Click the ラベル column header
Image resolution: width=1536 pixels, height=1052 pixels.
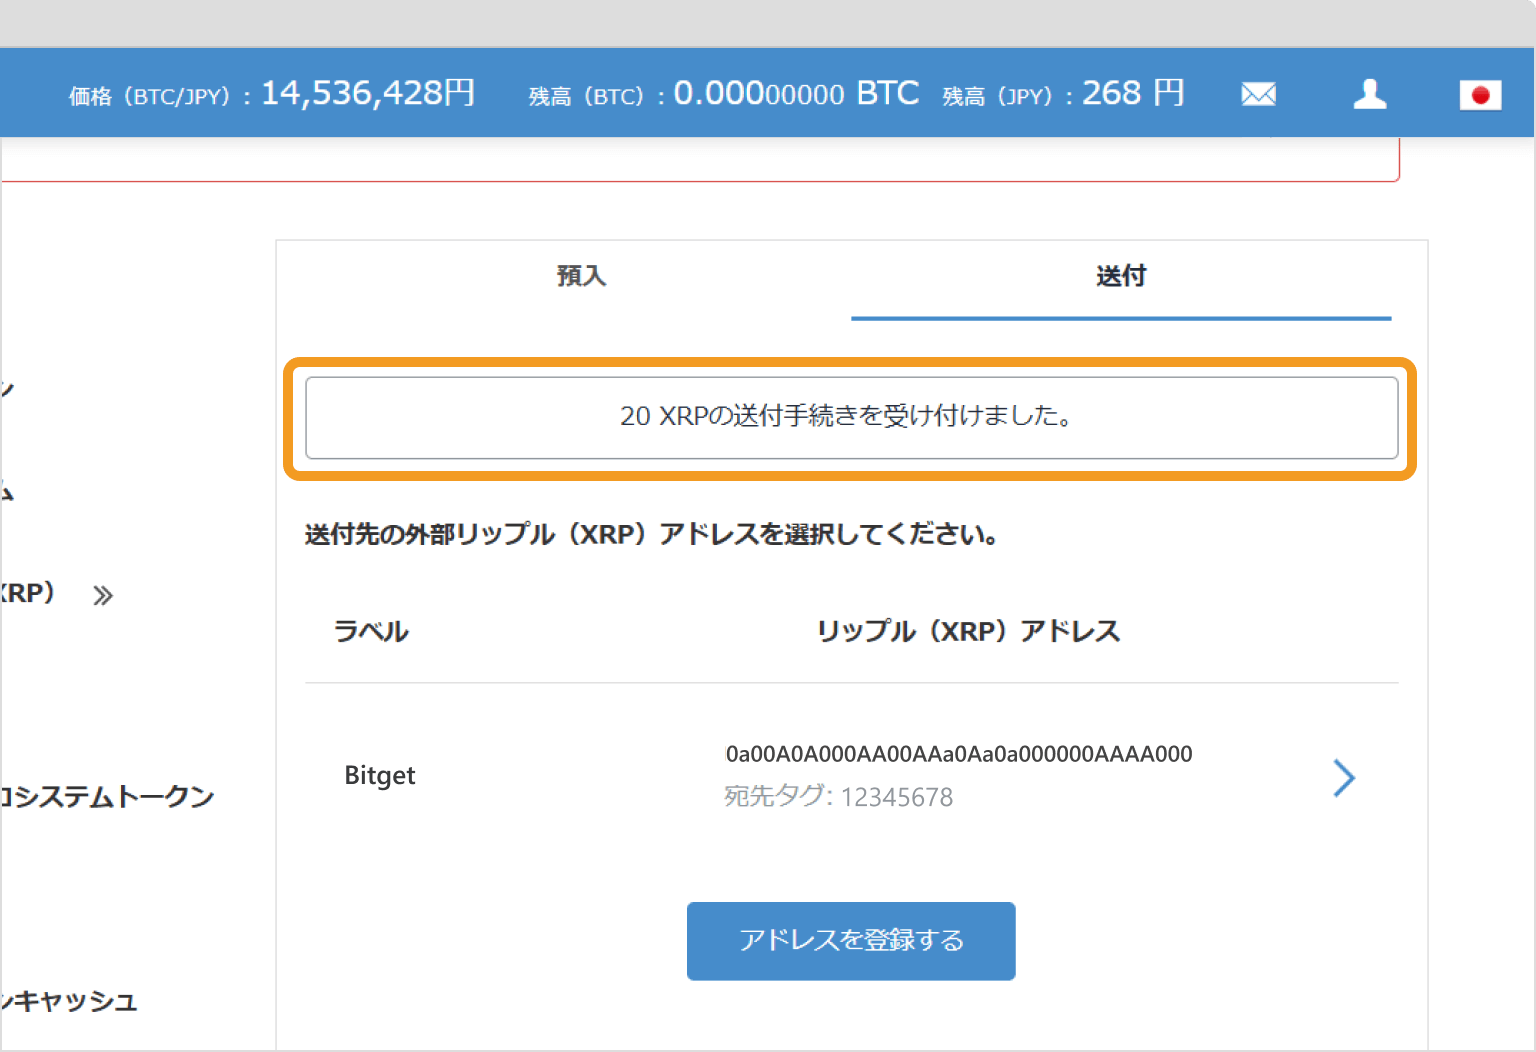pyautogui.click(x=371, y=631)
